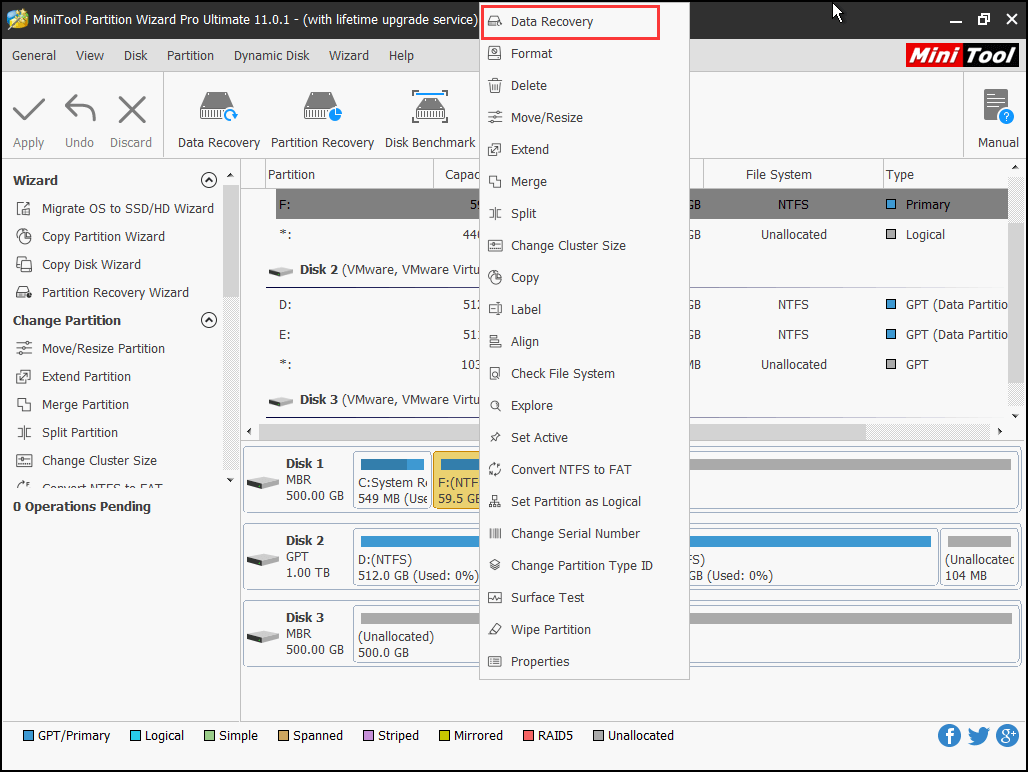Choose Data Recovery in context menu
Image resolution: width=1028 pixels, height=772 pixels.
tap(570, 22)
